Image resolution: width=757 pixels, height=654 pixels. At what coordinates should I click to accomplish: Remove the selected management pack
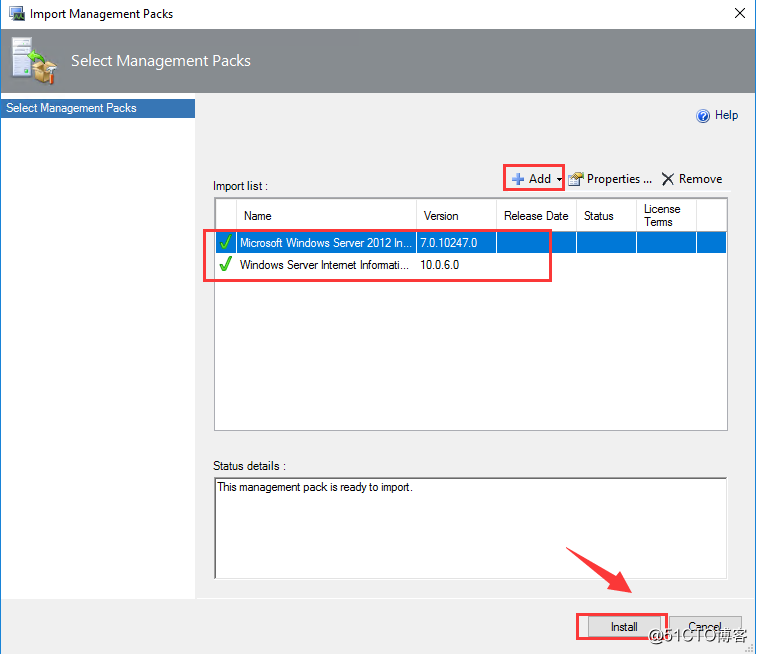691,179
